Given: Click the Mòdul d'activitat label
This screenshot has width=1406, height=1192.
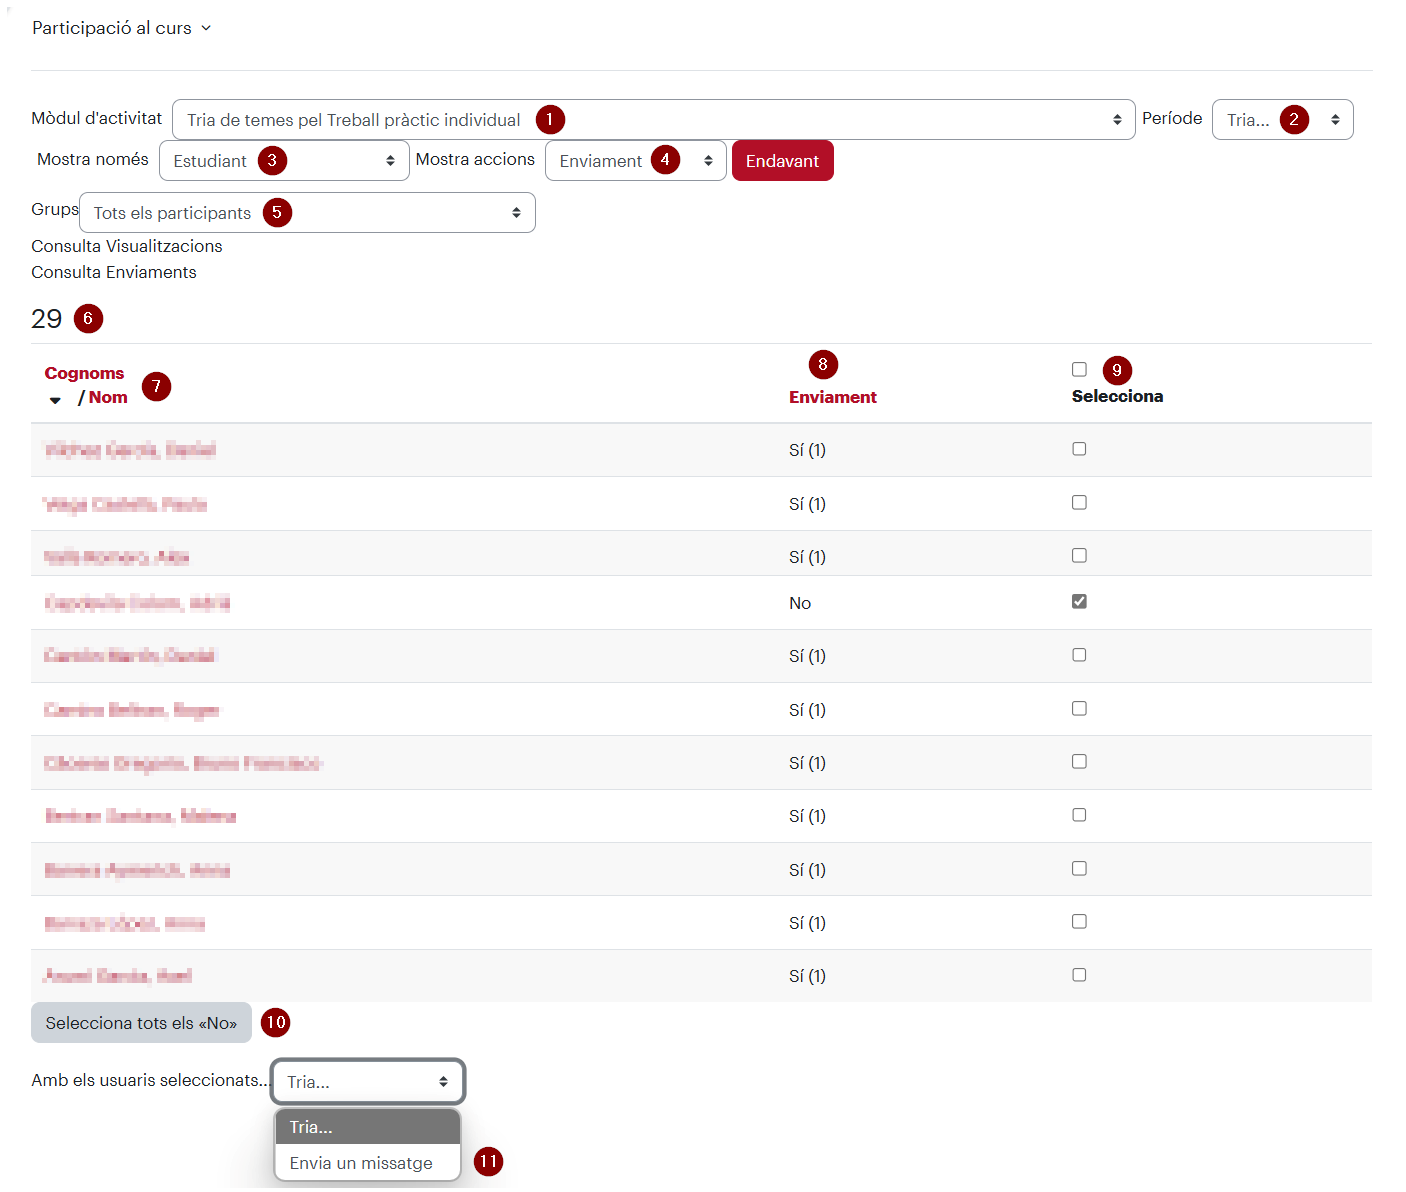Looking at the screenshot, I should [96, 118].
